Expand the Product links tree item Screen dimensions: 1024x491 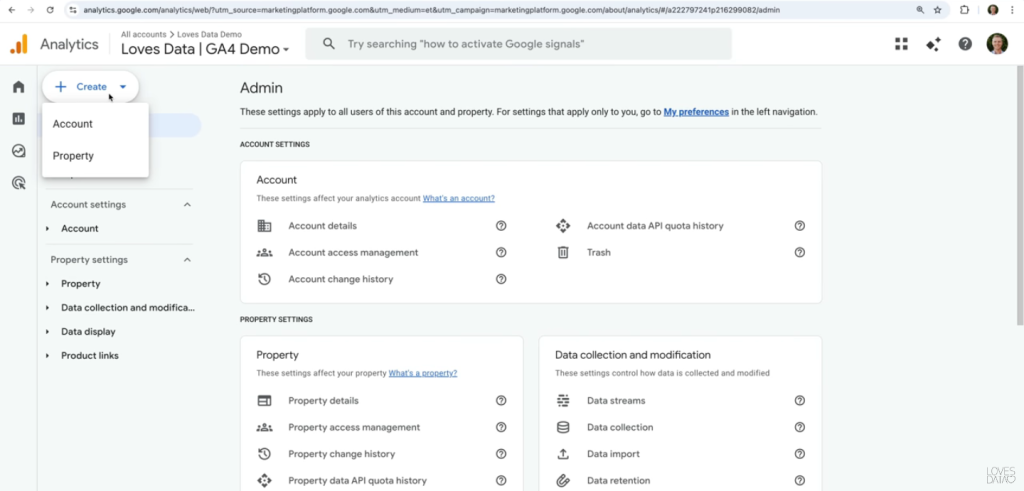click(47, 356)
